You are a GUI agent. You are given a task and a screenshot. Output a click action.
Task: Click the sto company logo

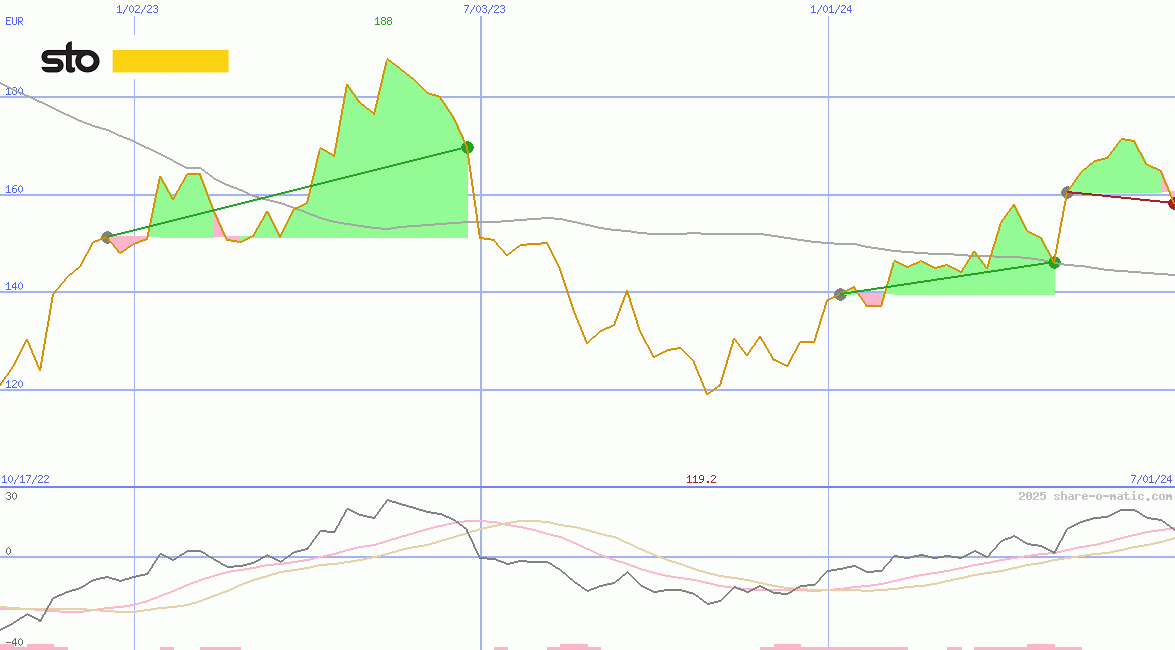(x=70, y=61)
